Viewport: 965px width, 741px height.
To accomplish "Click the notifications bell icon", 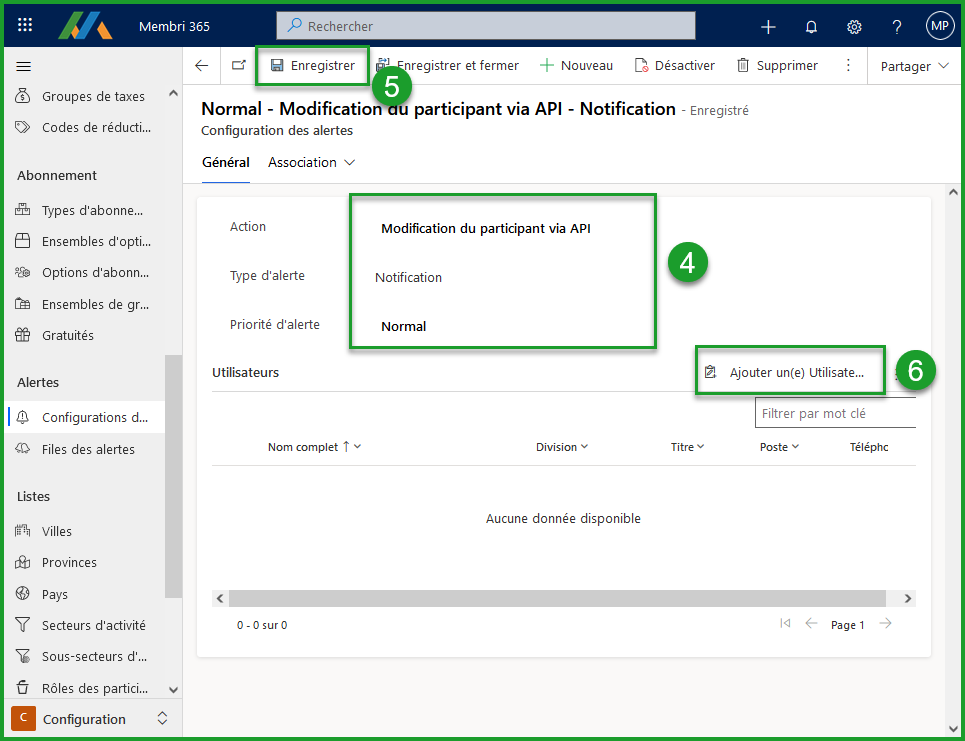I will coord(811,26).
